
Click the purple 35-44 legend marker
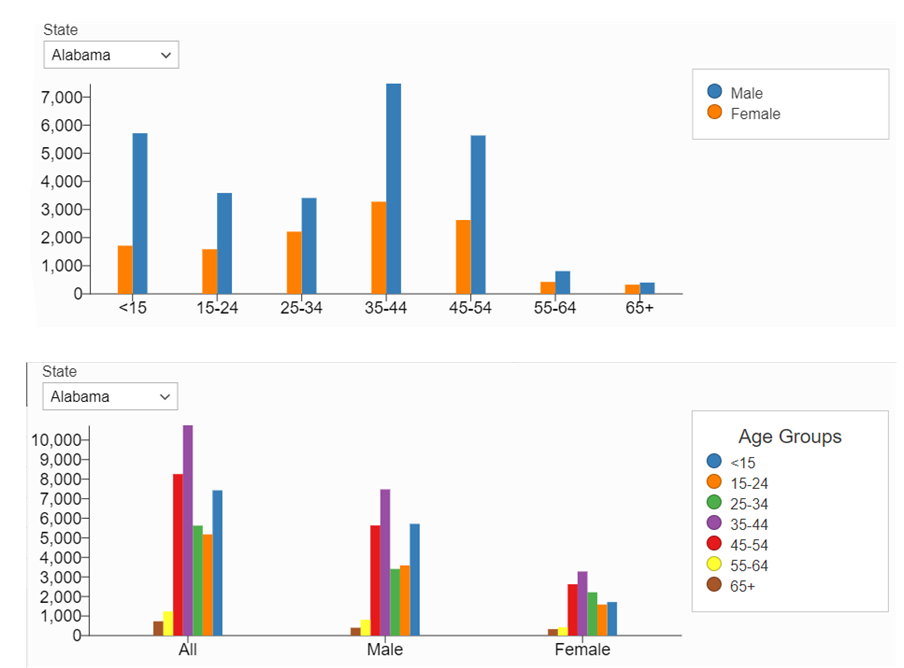(715, 524)
